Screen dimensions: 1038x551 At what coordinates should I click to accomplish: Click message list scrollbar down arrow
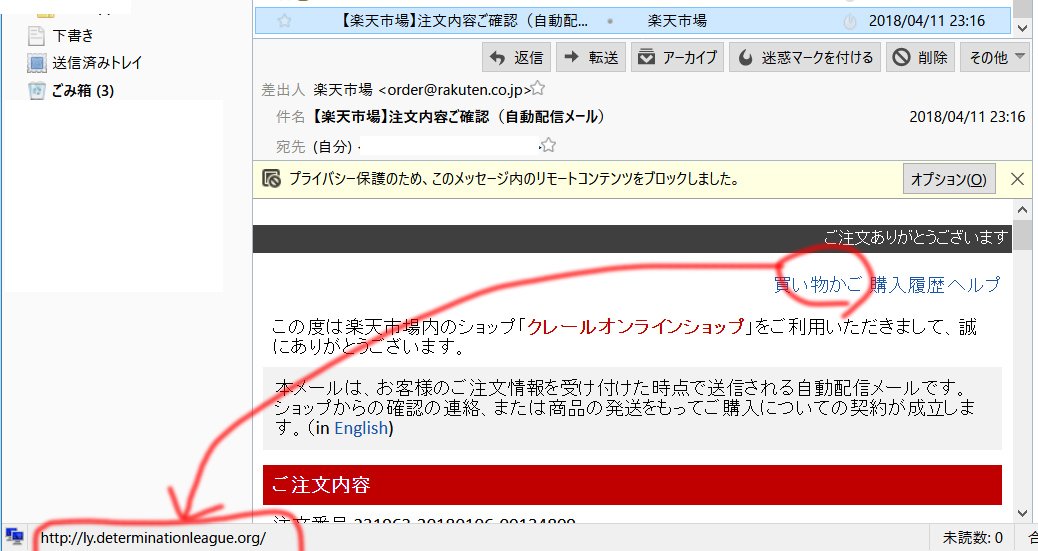click(x=1022, y=28)
